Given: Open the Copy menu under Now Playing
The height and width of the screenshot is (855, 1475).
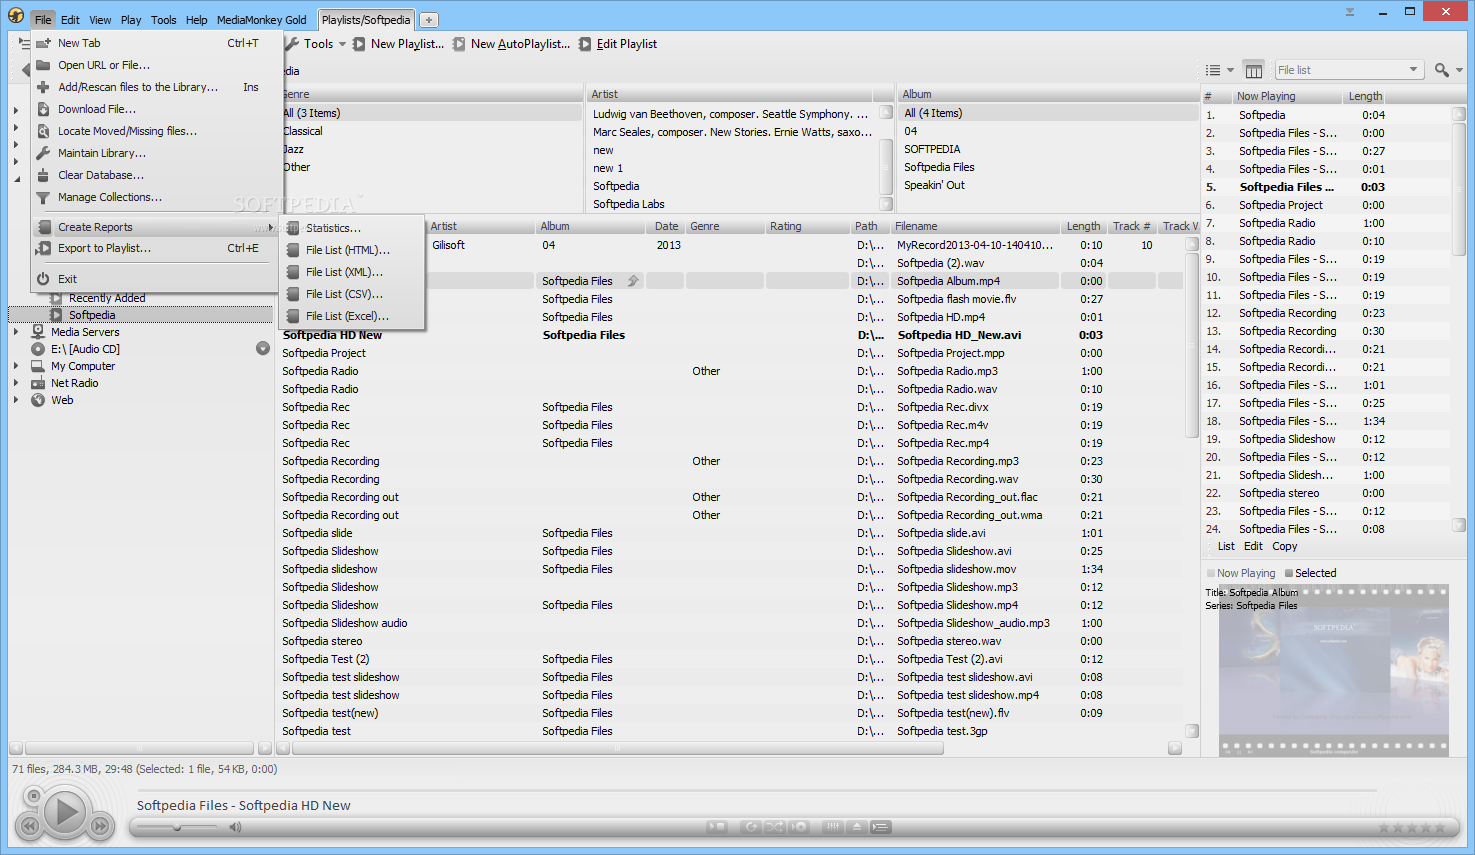Looking at the screenshot, I should (x=1285, y=546).
